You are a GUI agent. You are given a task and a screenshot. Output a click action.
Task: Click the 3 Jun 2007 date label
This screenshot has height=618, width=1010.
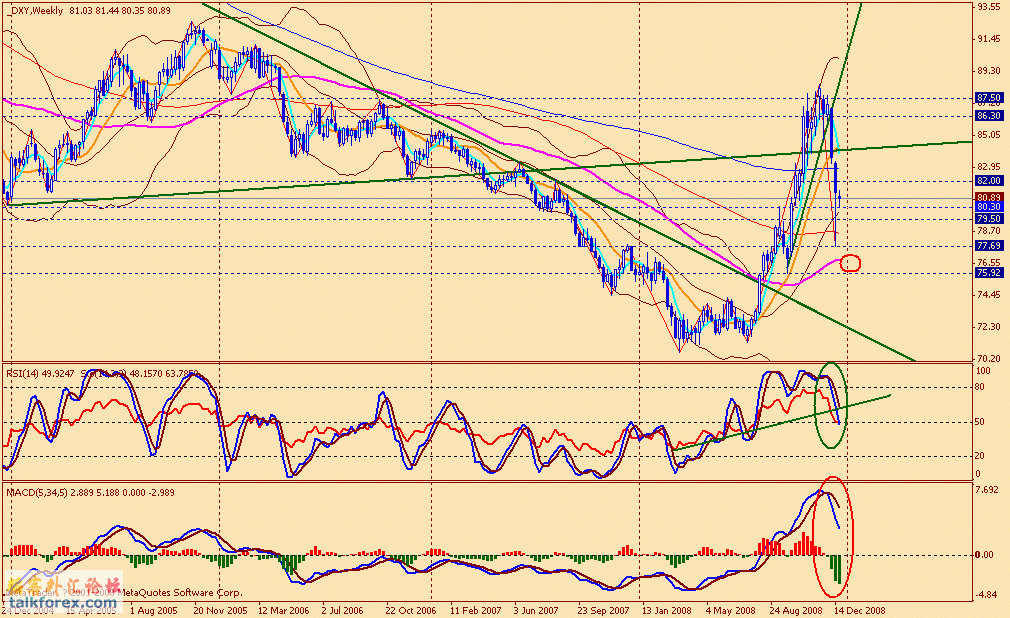[536, 610]
